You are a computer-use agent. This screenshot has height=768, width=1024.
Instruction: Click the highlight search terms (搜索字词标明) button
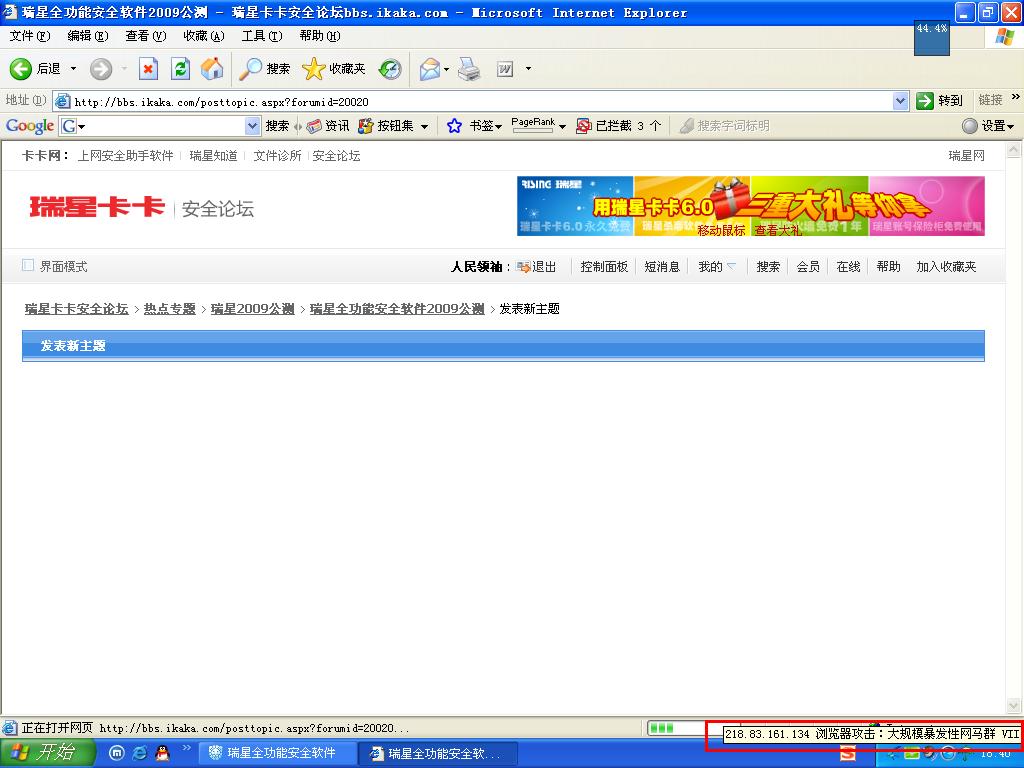724,126
